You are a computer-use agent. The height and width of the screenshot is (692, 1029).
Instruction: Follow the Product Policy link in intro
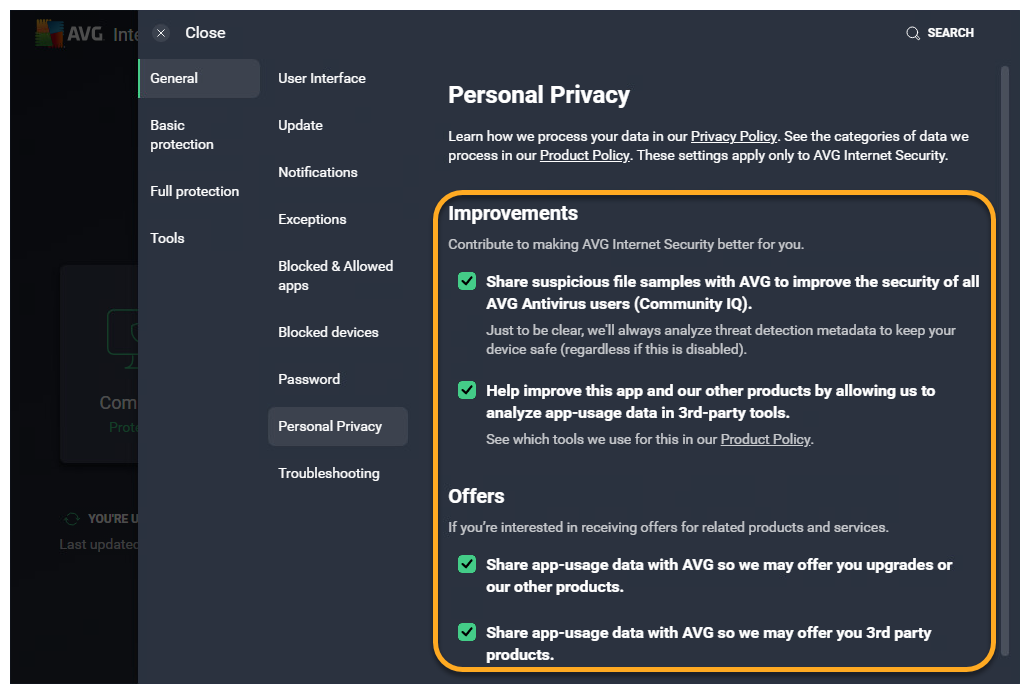(585, 155)
